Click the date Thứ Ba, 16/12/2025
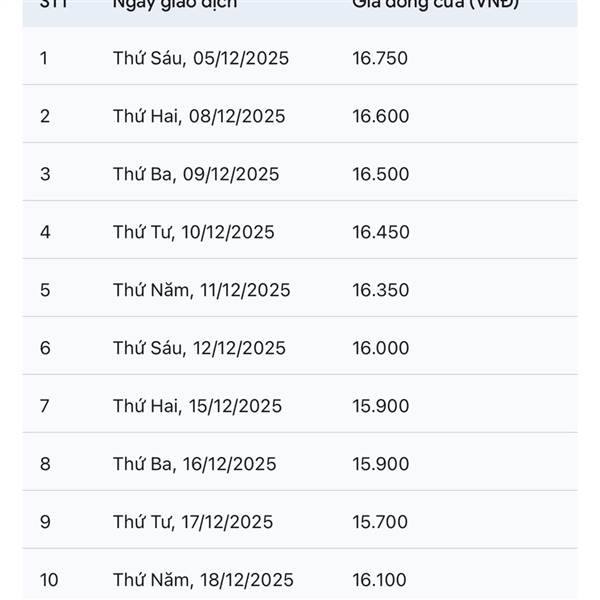600x600 pixels. point(195,464)
